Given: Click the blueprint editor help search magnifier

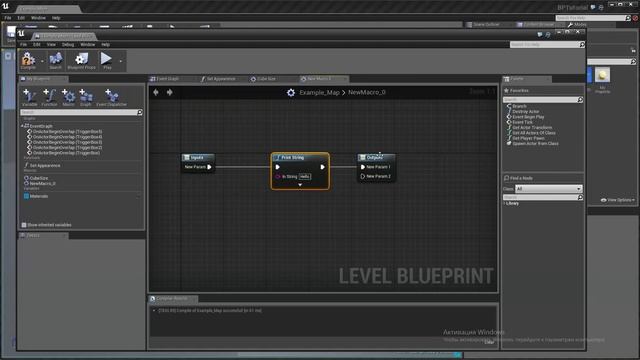Looking at the screenshot, I should pos(582,44).
